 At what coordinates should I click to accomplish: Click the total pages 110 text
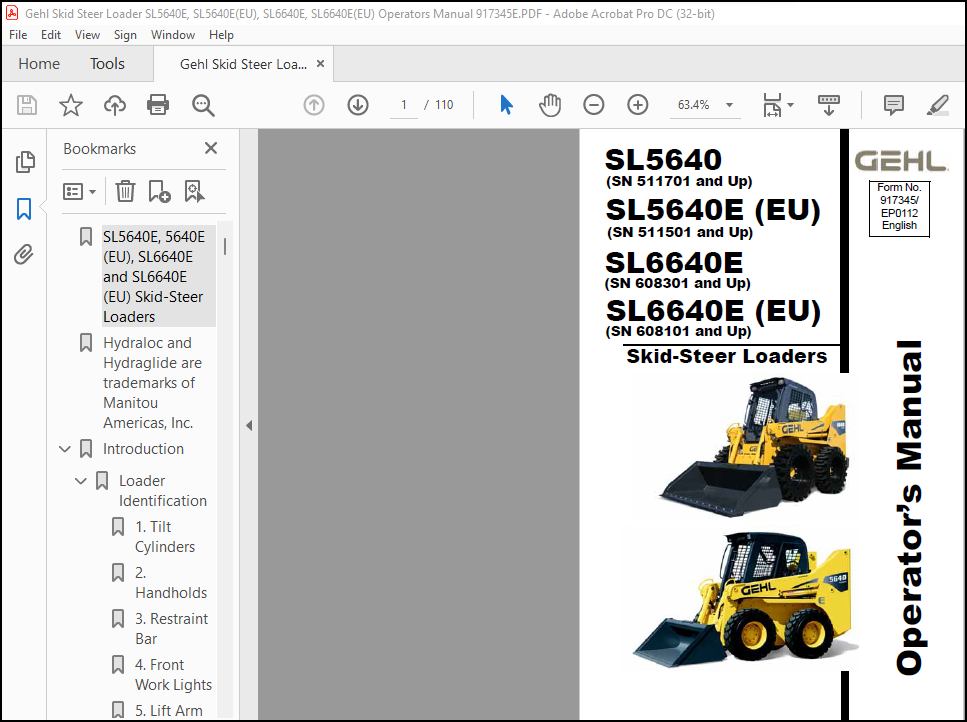[x=444, y=105]
